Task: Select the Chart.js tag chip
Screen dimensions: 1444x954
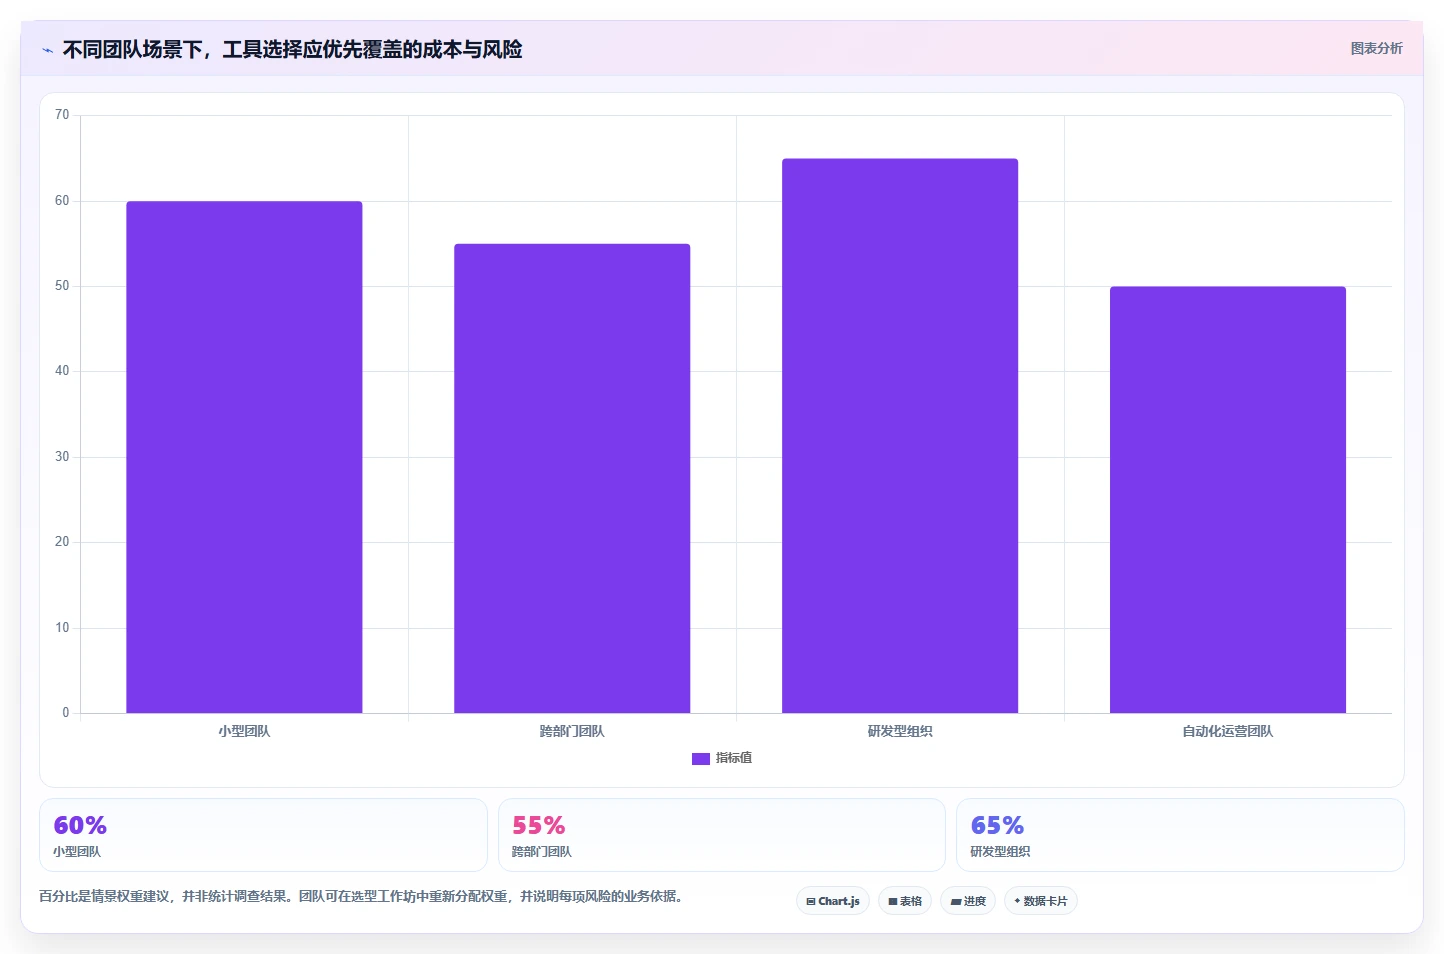Action: 833,901
